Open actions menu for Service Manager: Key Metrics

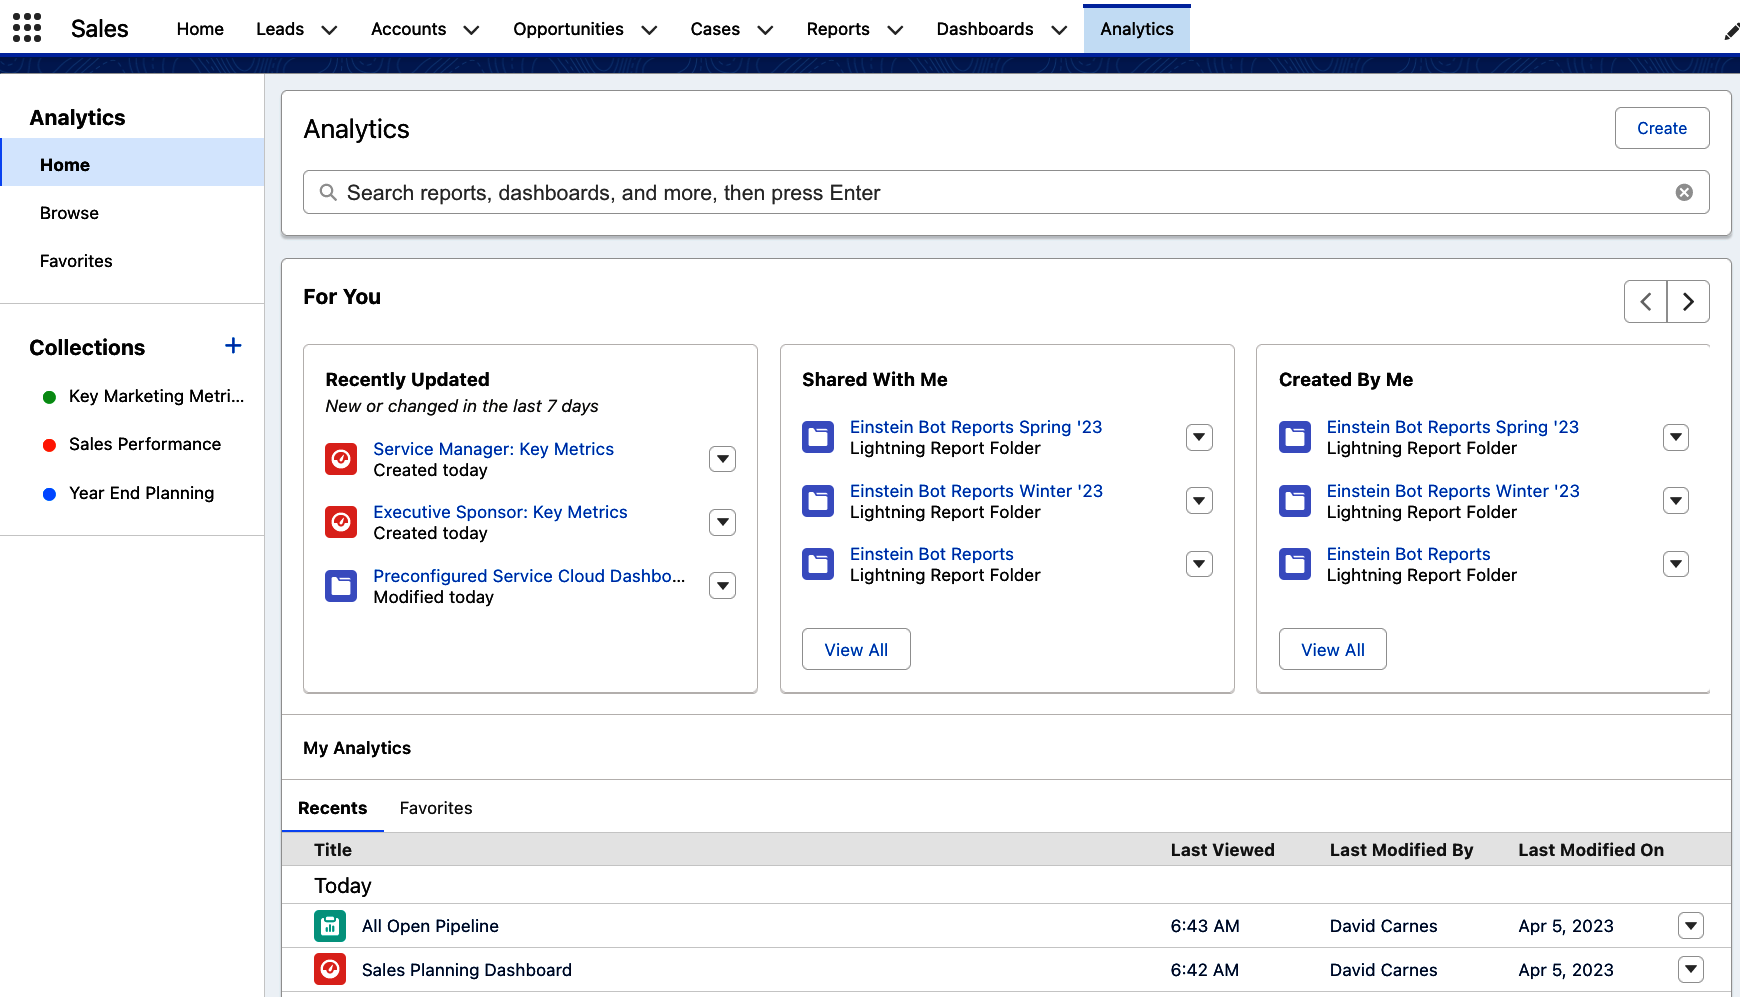(722, 459)
